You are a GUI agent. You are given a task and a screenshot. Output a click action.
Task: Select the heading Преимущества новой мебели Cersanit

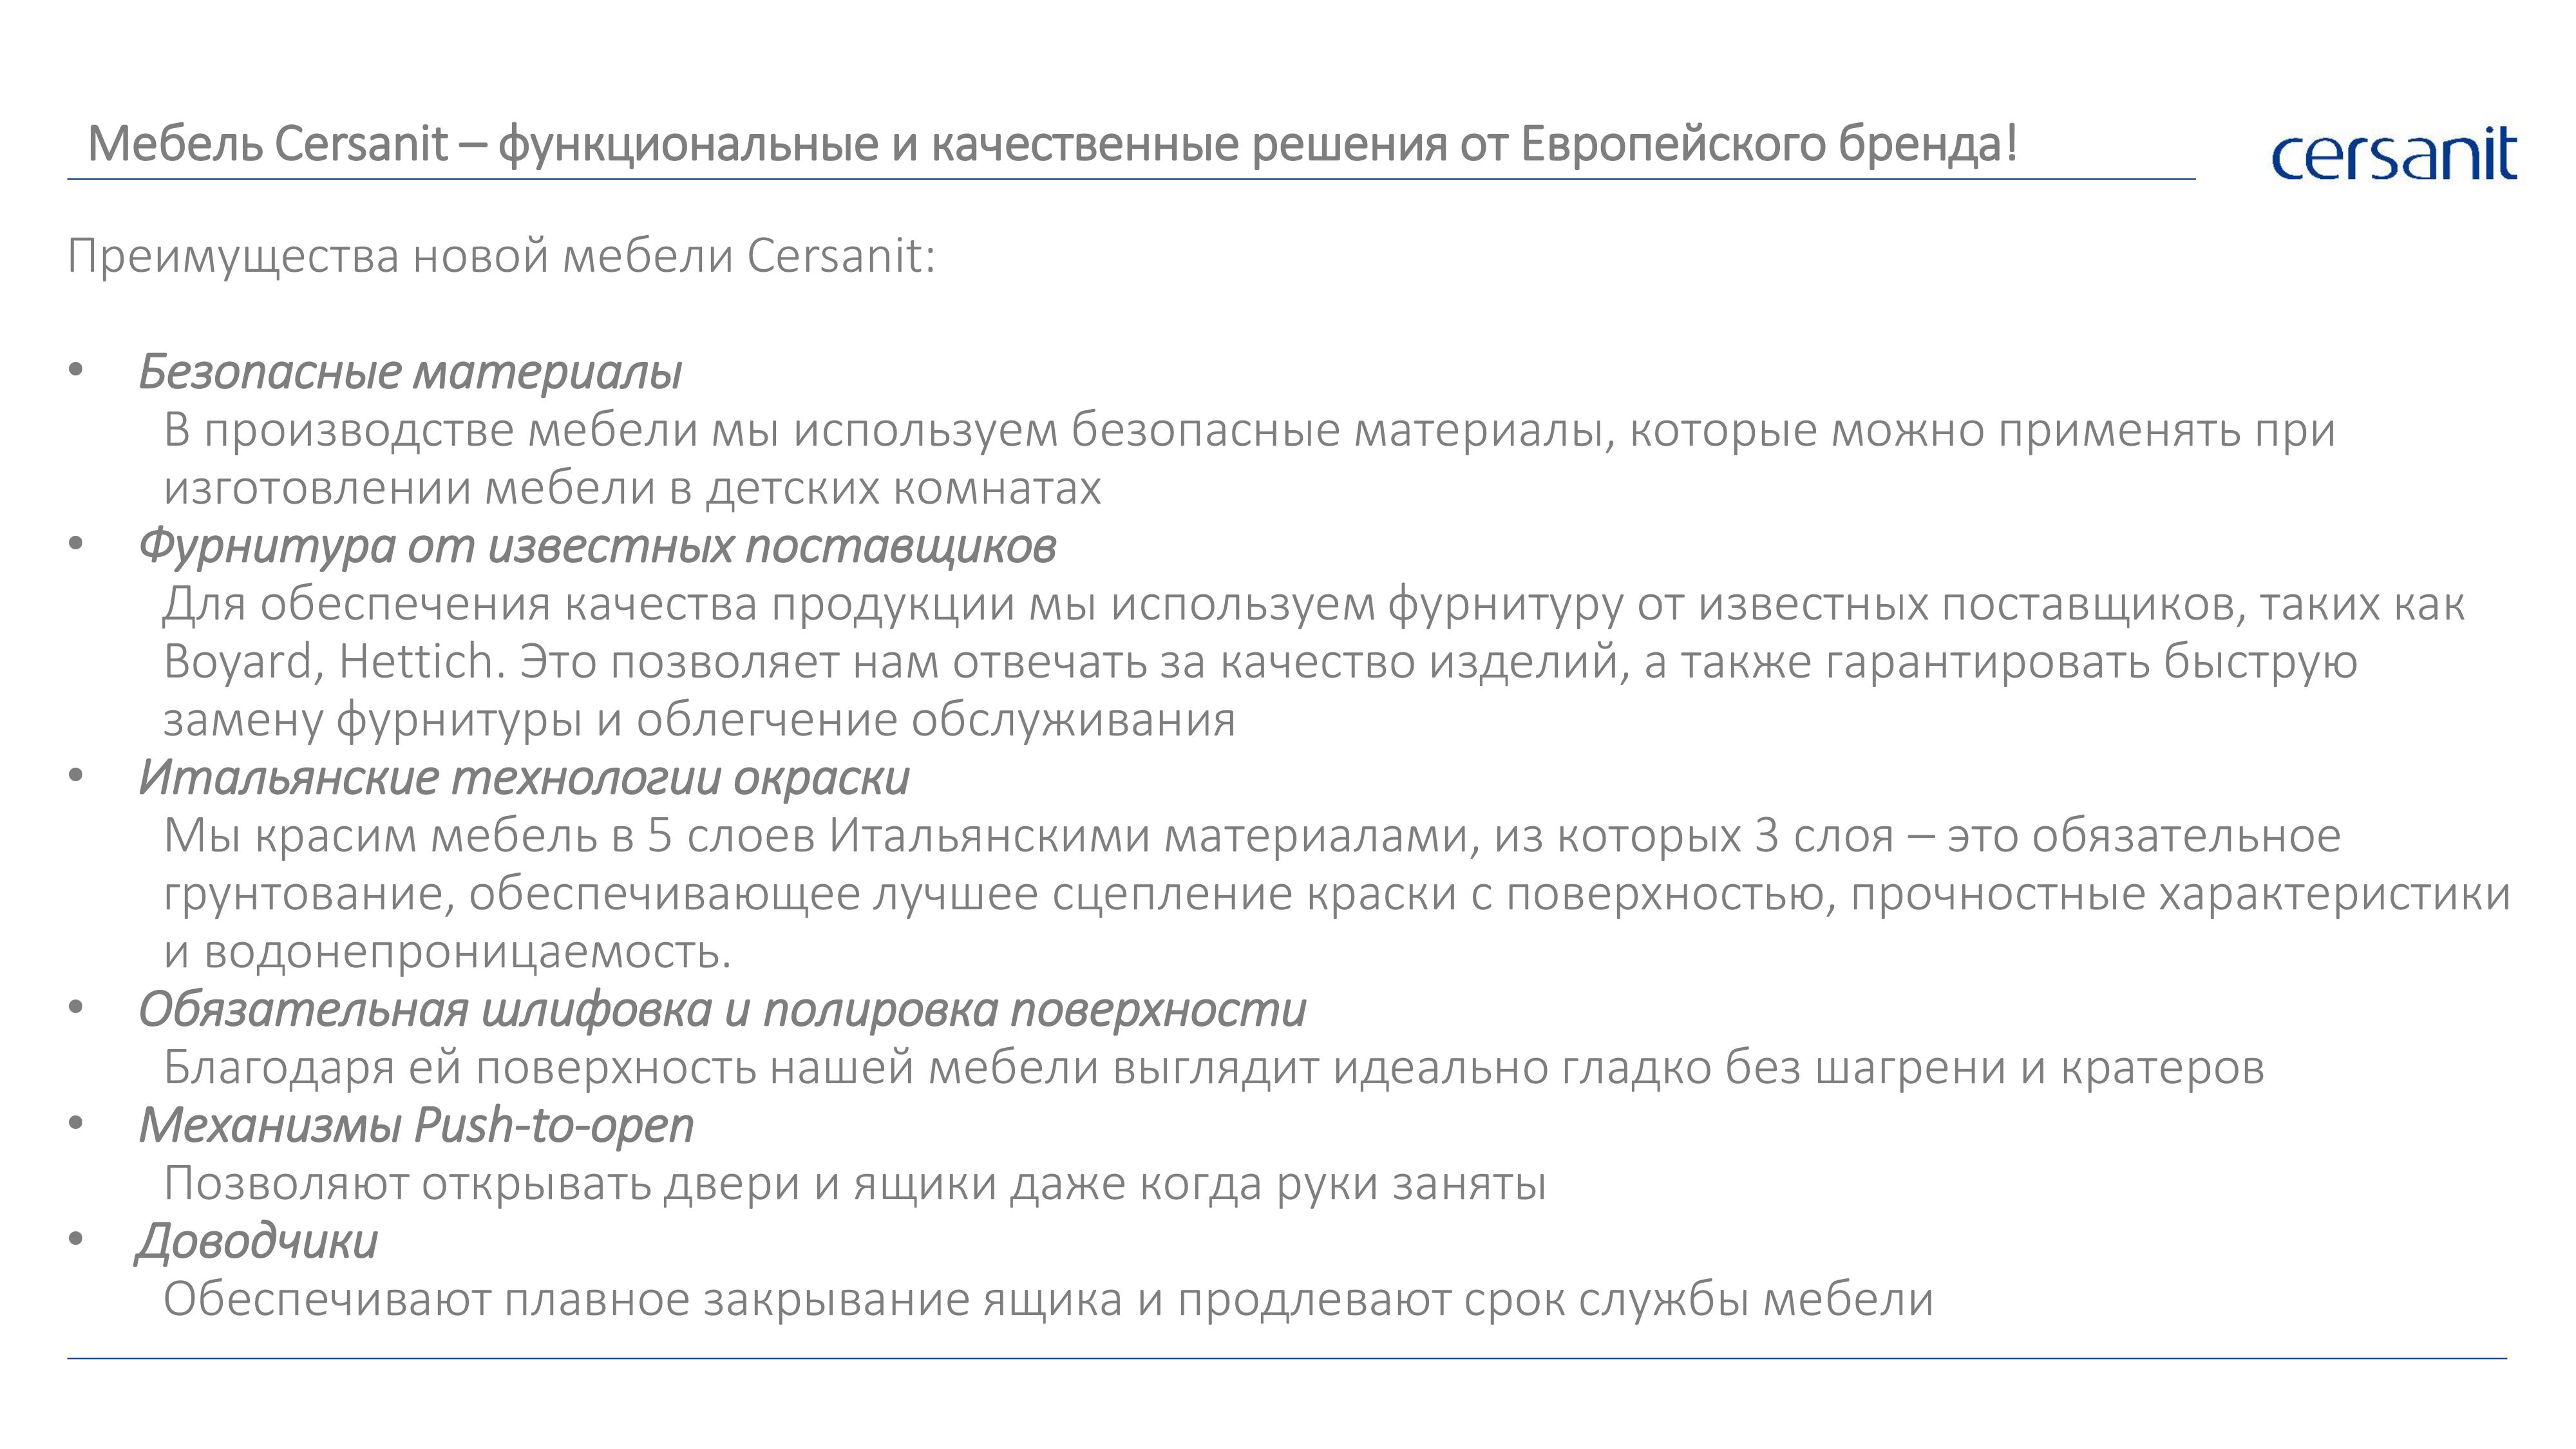click(x=502, y=256)
